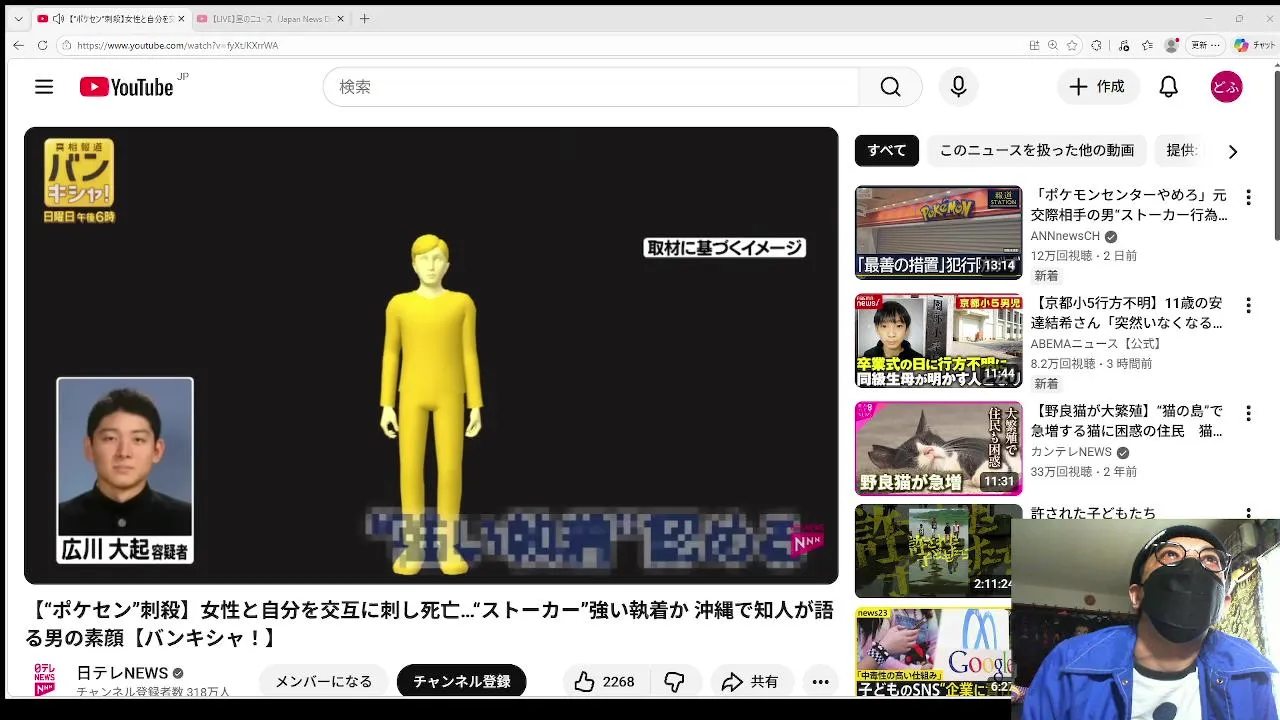Image resolution: width=1280 pixels, height=720 pixels.
Task: Open the favorites list icon
Action: [x=1147, y=45]
